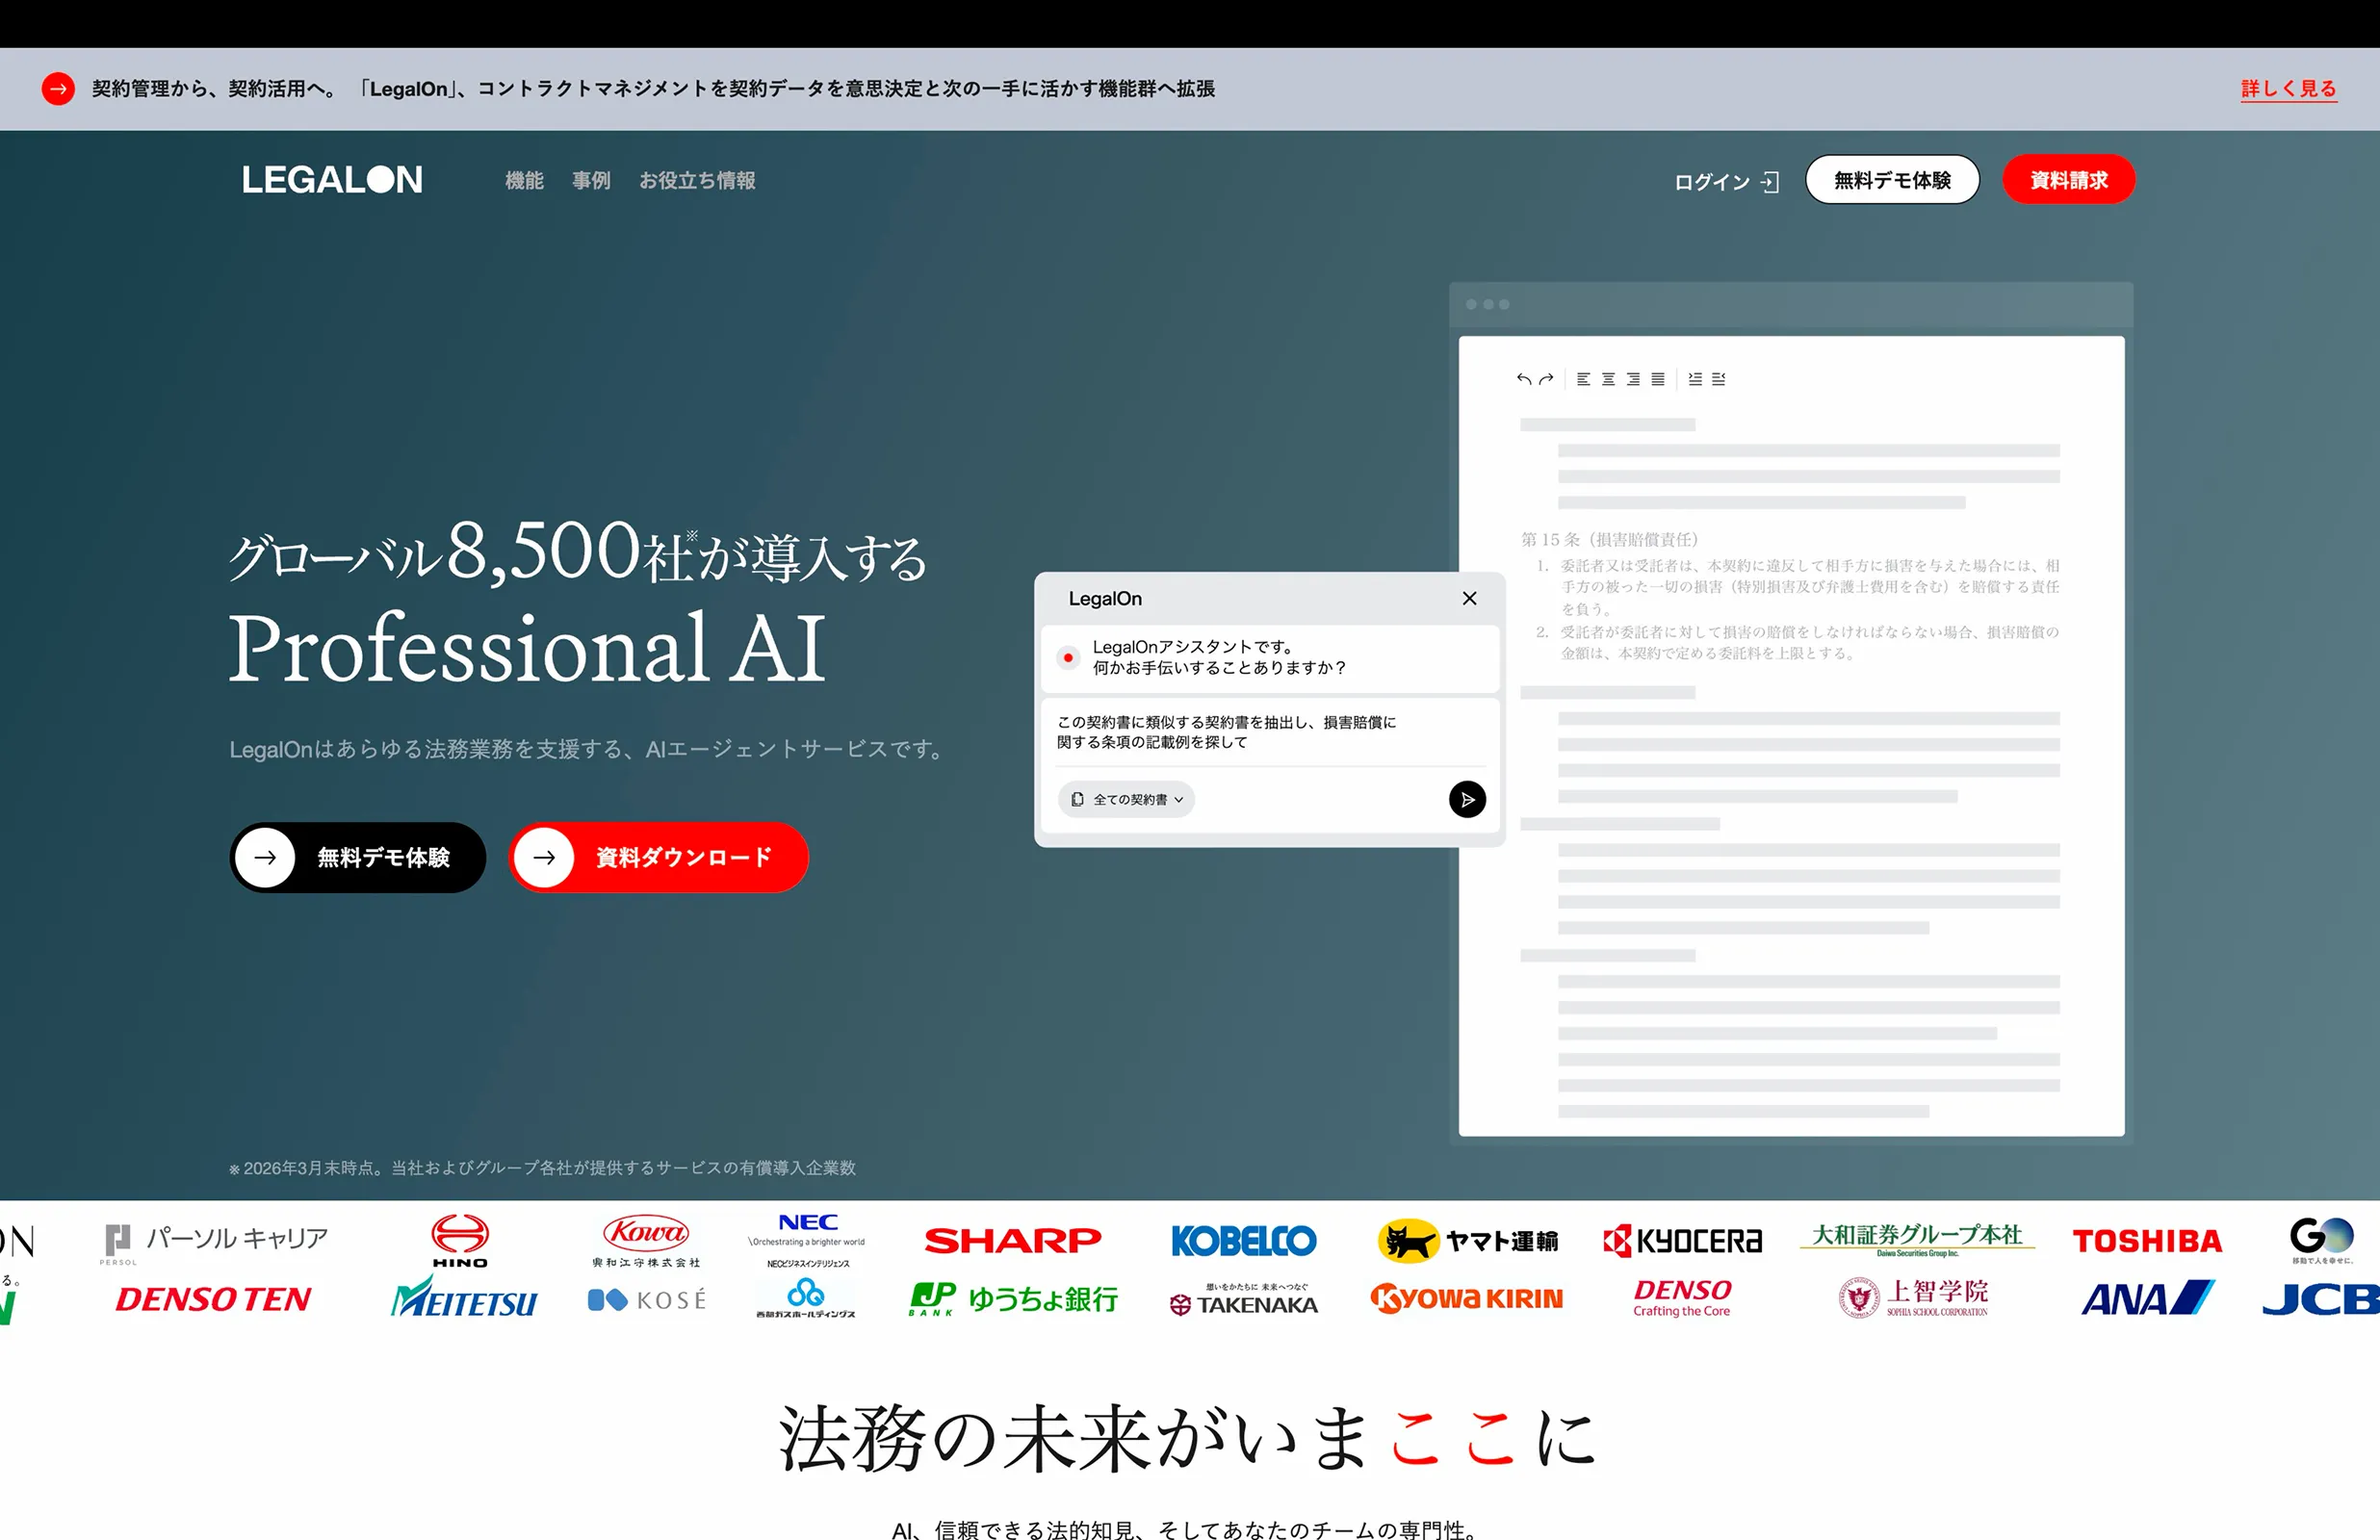Click the 法務の未来がいまここに heading
Image resolution: width=2380 pixels, height=1540 pixels.
pyautogui.click(x=1188, y=1439)
